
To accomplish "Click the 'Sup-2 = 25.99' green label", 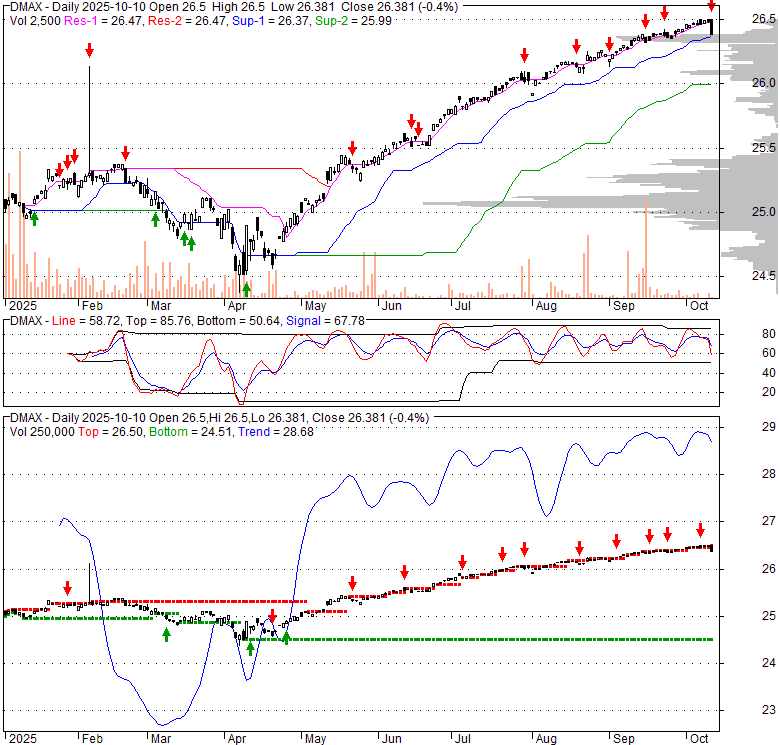I will point(354,21).
